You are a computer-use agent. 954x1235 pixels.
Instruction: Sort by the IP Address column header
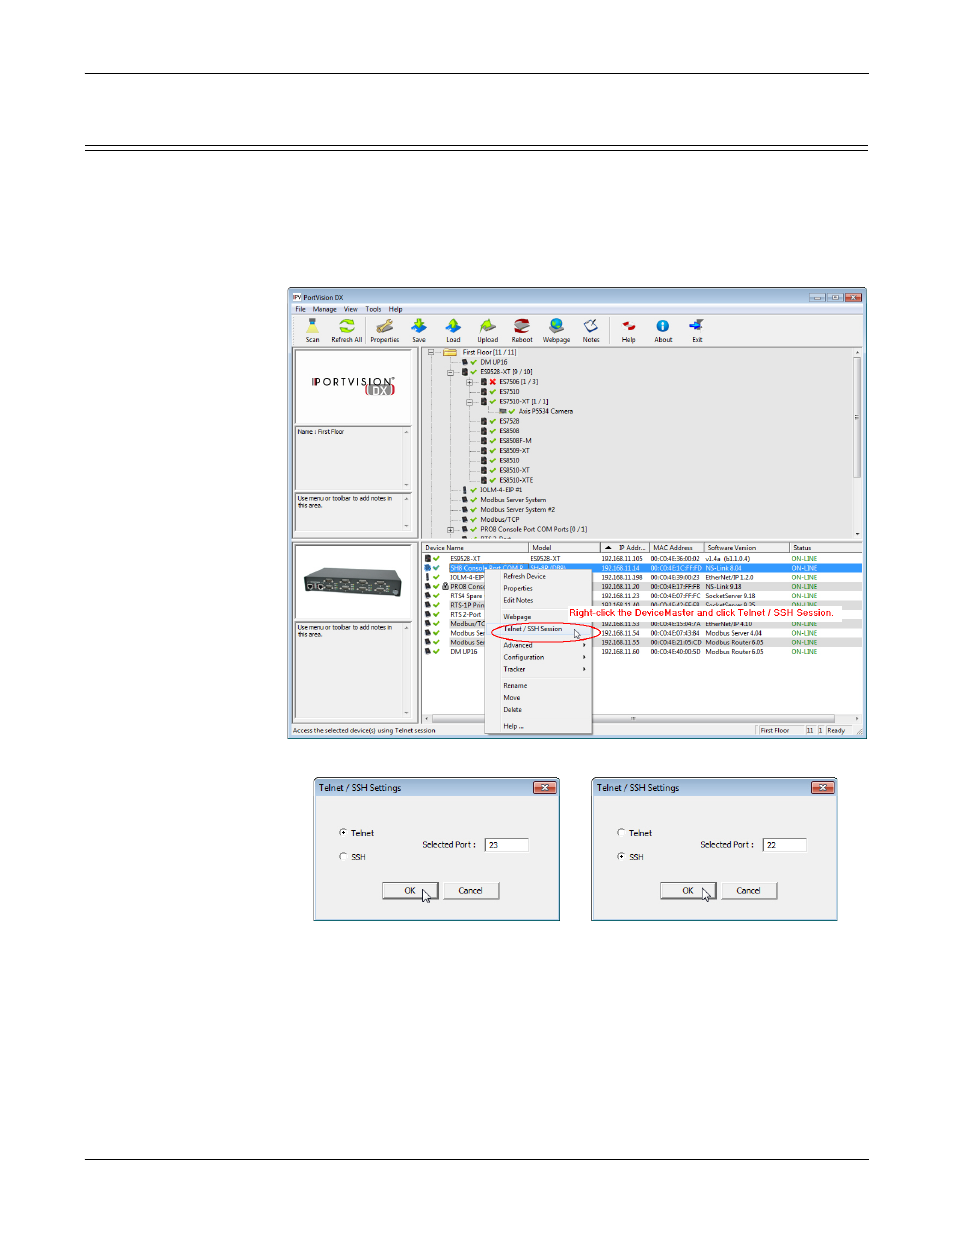click(624, 548)
